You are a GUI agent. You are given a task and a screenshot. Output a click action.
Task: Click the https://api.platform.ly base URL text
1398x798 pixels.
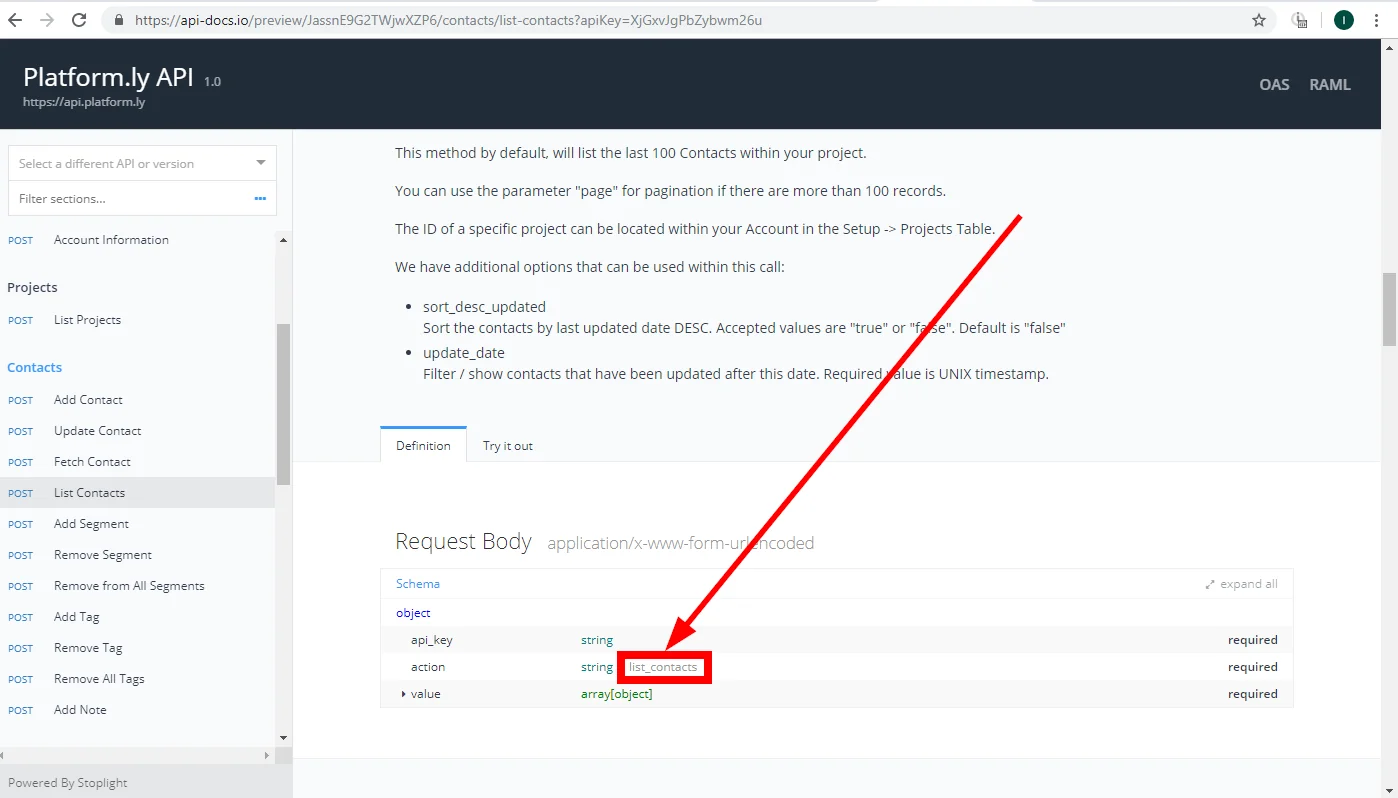click(x=84, y=102)
